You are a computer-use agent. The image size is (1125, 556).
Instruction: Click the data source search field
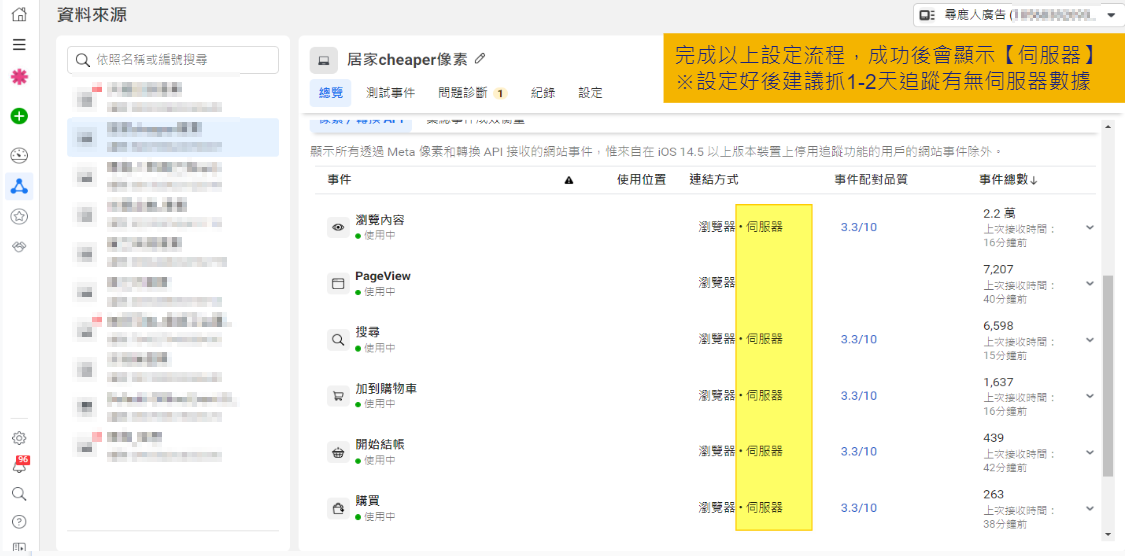pyautogui.click(x=173, y=60)
